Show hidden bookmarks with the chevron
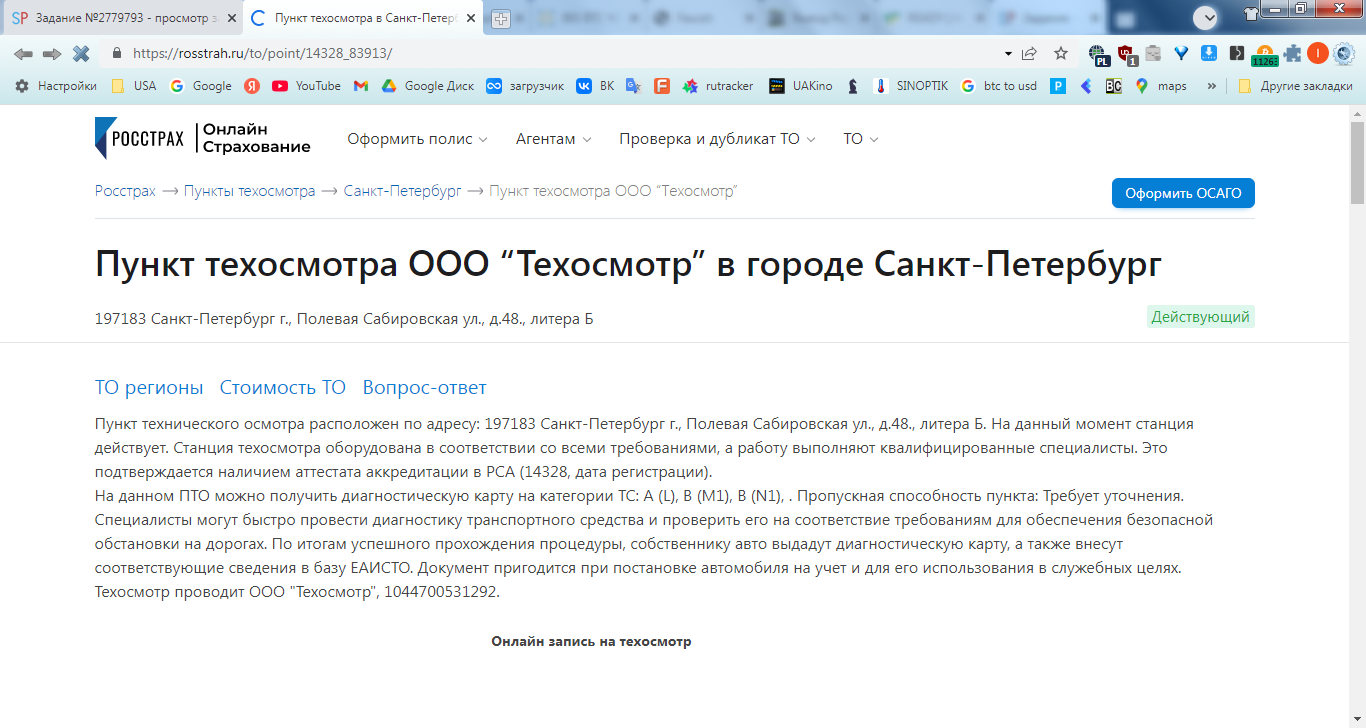1366x728 pixels. point(1212,86)
